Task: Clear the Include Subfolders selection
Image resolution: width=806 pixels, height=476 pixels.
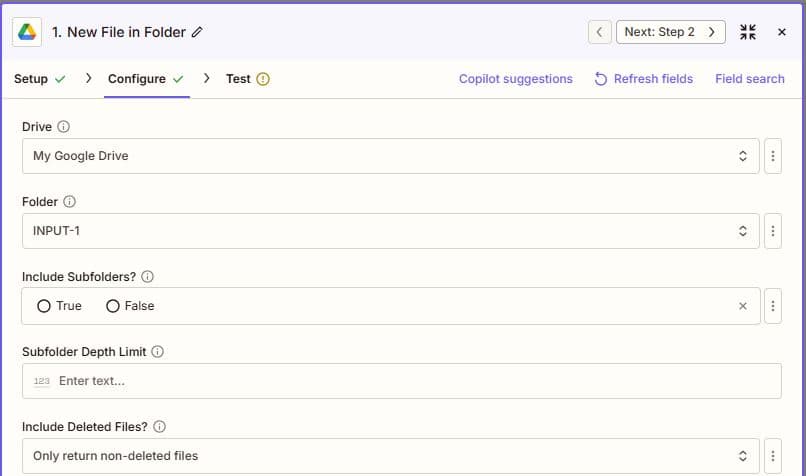Action: click(742, 306)
